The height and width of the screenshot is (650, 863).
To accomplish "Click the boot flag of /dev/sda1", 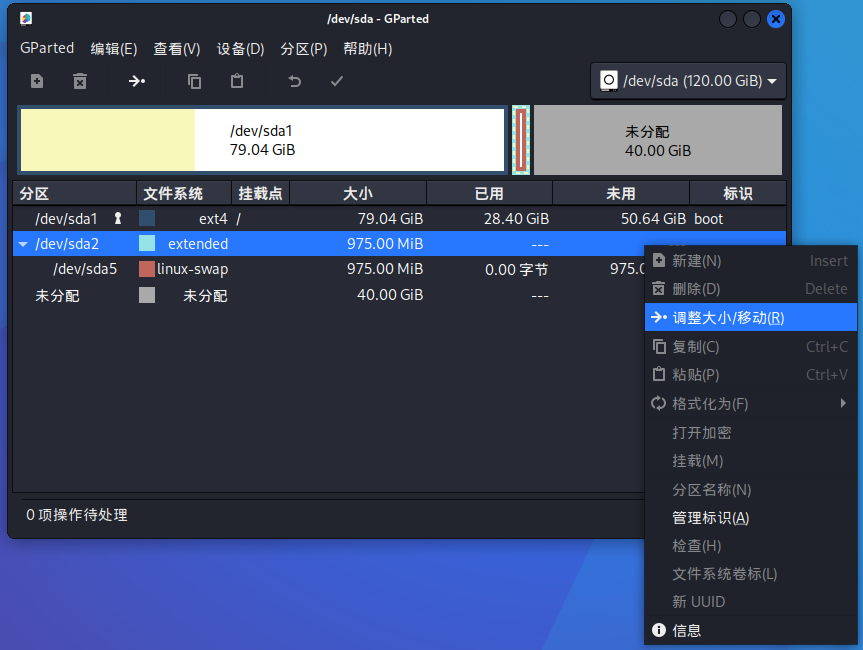I will [708, 219].
